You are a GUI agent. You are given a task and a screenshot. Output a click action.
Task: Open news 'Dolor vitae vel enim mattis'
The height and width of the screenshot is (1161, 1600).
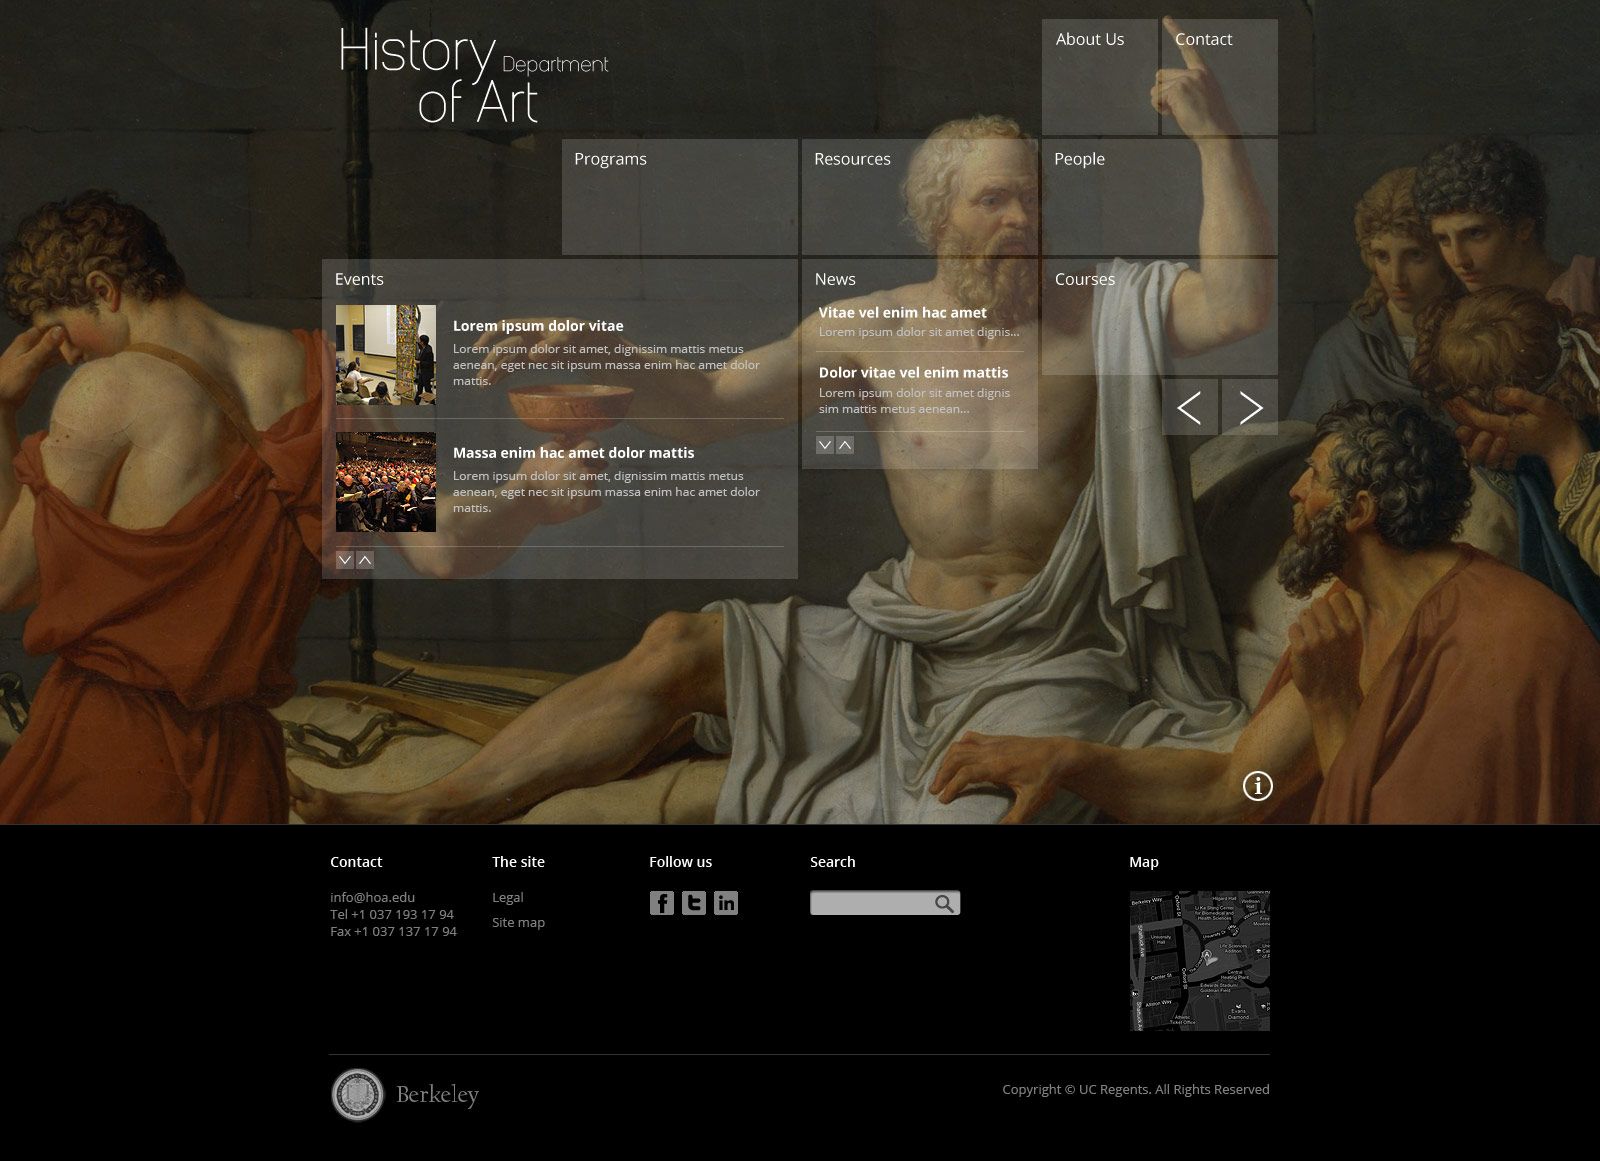(x=913, y=373)
